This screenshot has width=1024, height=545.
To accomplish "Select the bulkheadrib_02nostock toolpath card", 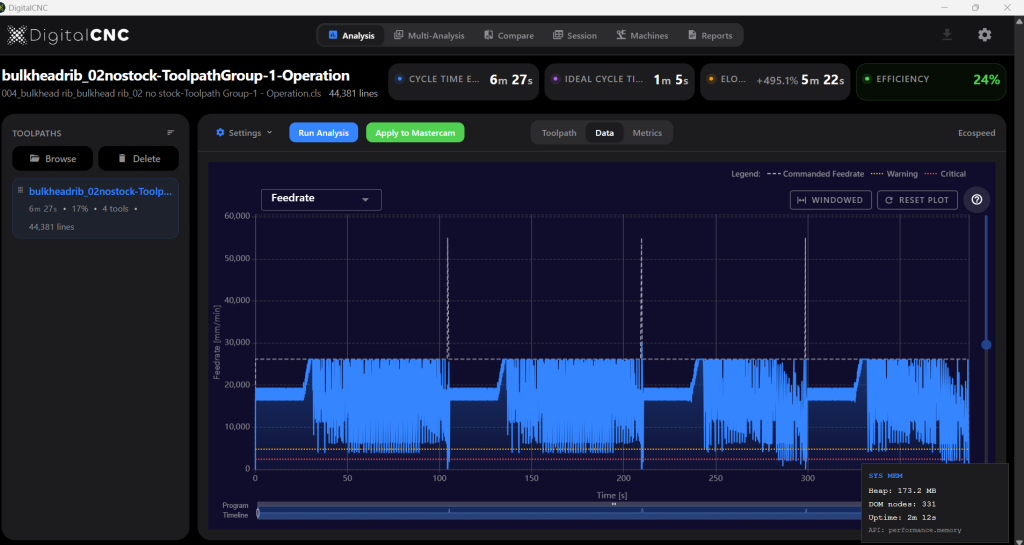I will tap(95, 208).
